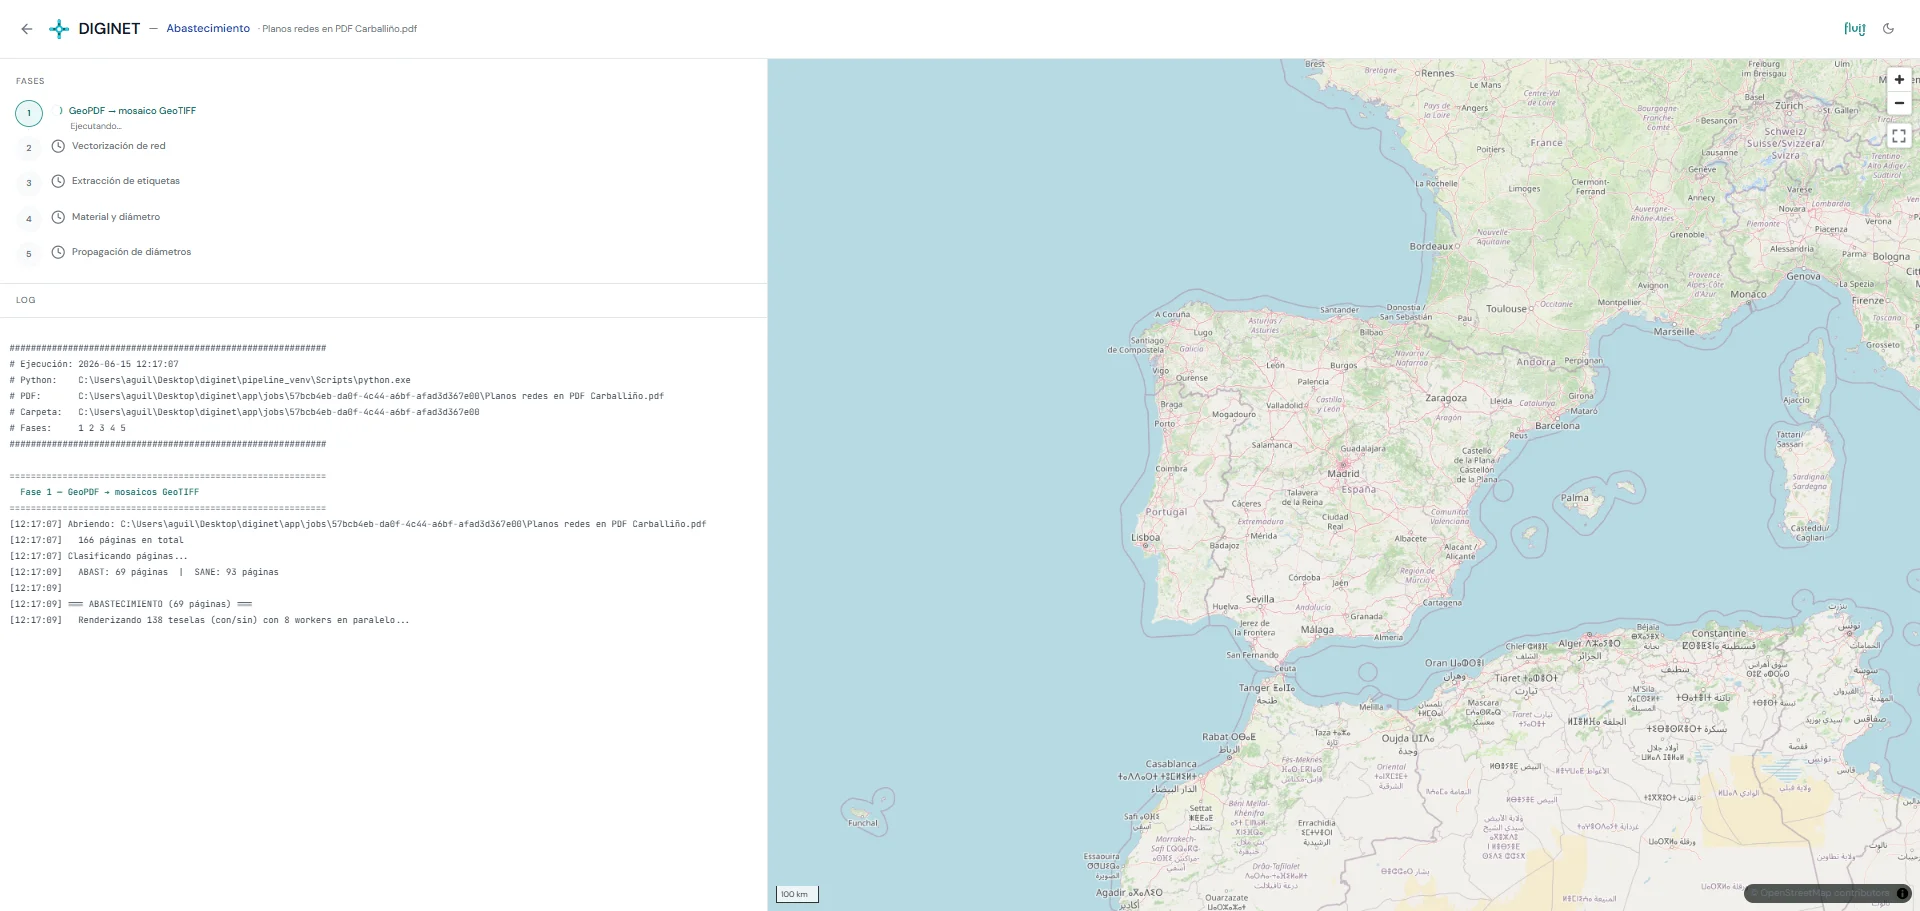Screen dimensions: 1920x911
Task: Click the '# Fases: 1 2 3 4 5' log line
Action: pos(68,428)
